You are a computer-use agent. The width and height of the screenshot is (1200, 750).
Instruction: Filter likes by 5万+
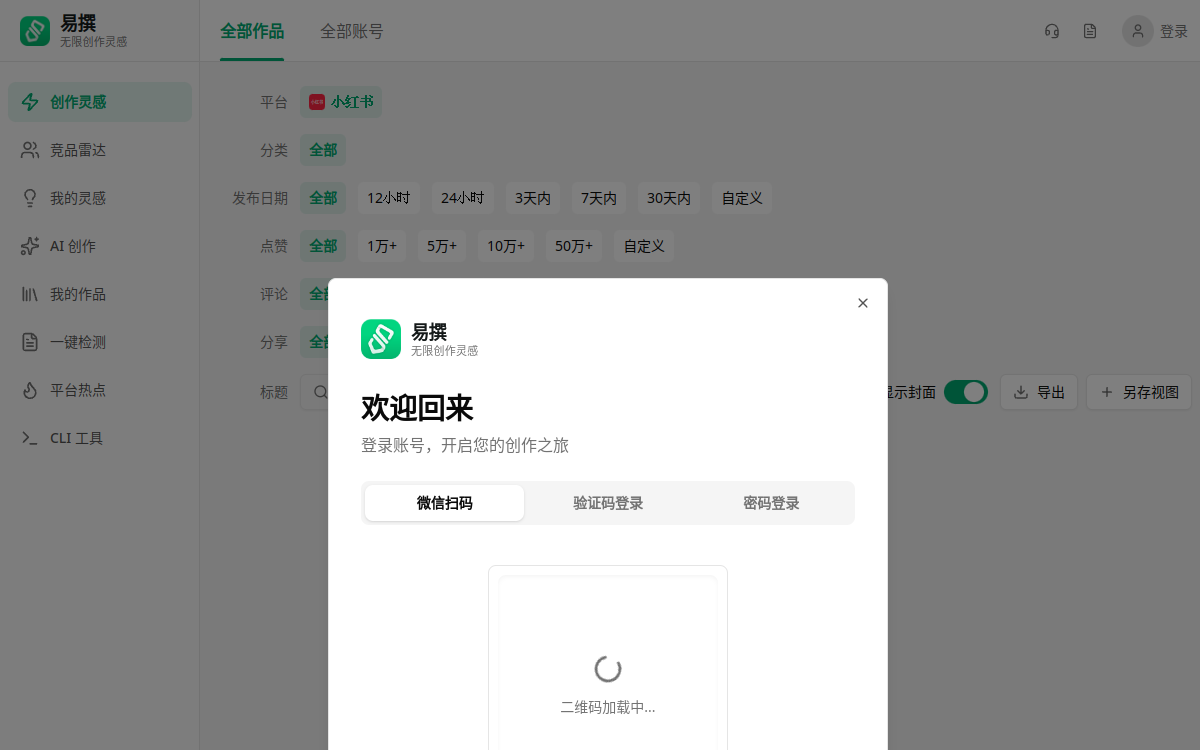(x=442, y=246)
